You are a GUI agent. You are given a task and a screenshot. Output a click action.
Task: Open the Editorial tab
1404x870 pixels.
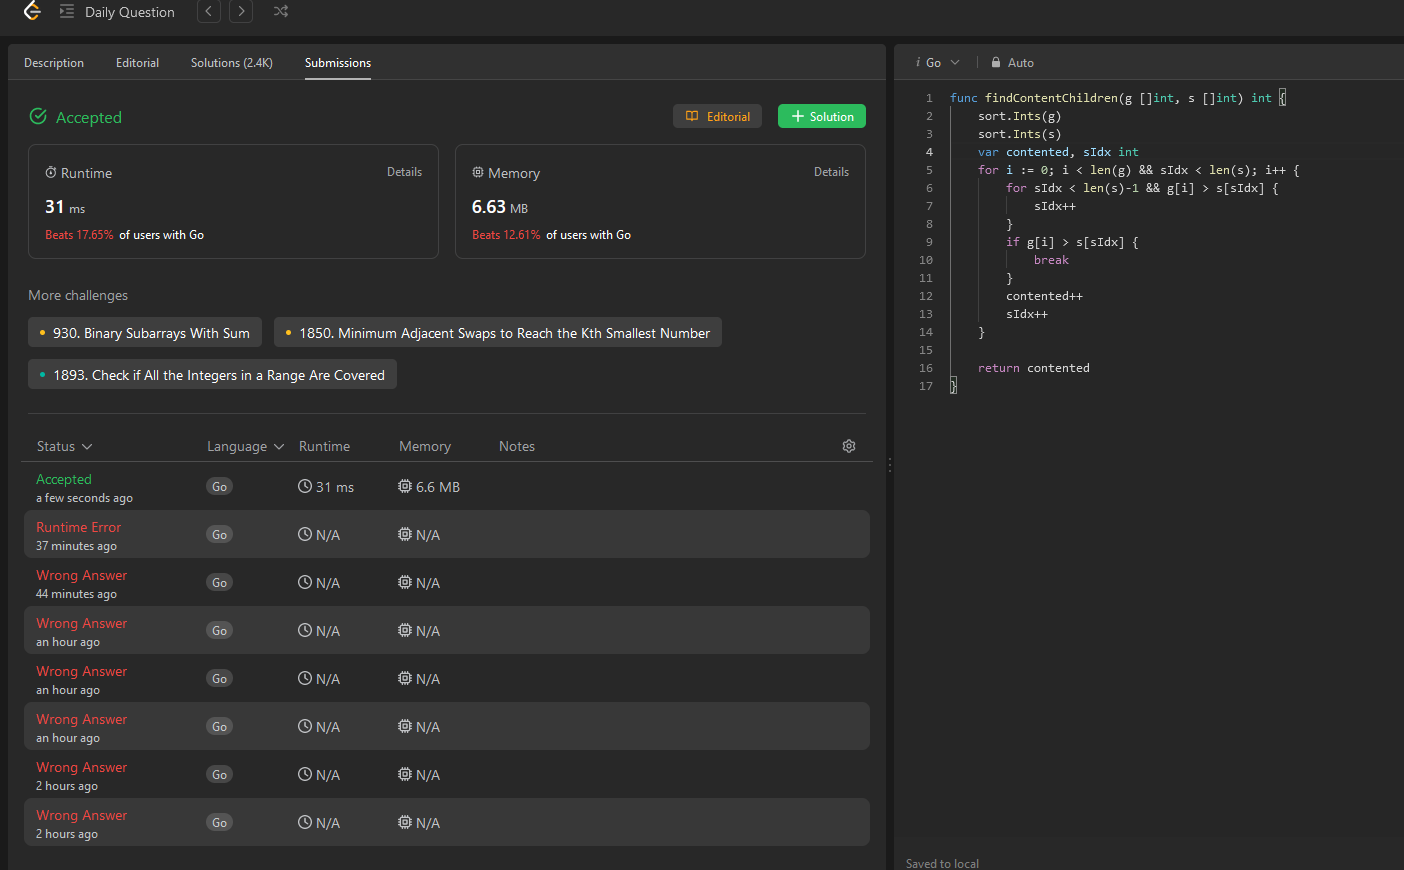137,62
